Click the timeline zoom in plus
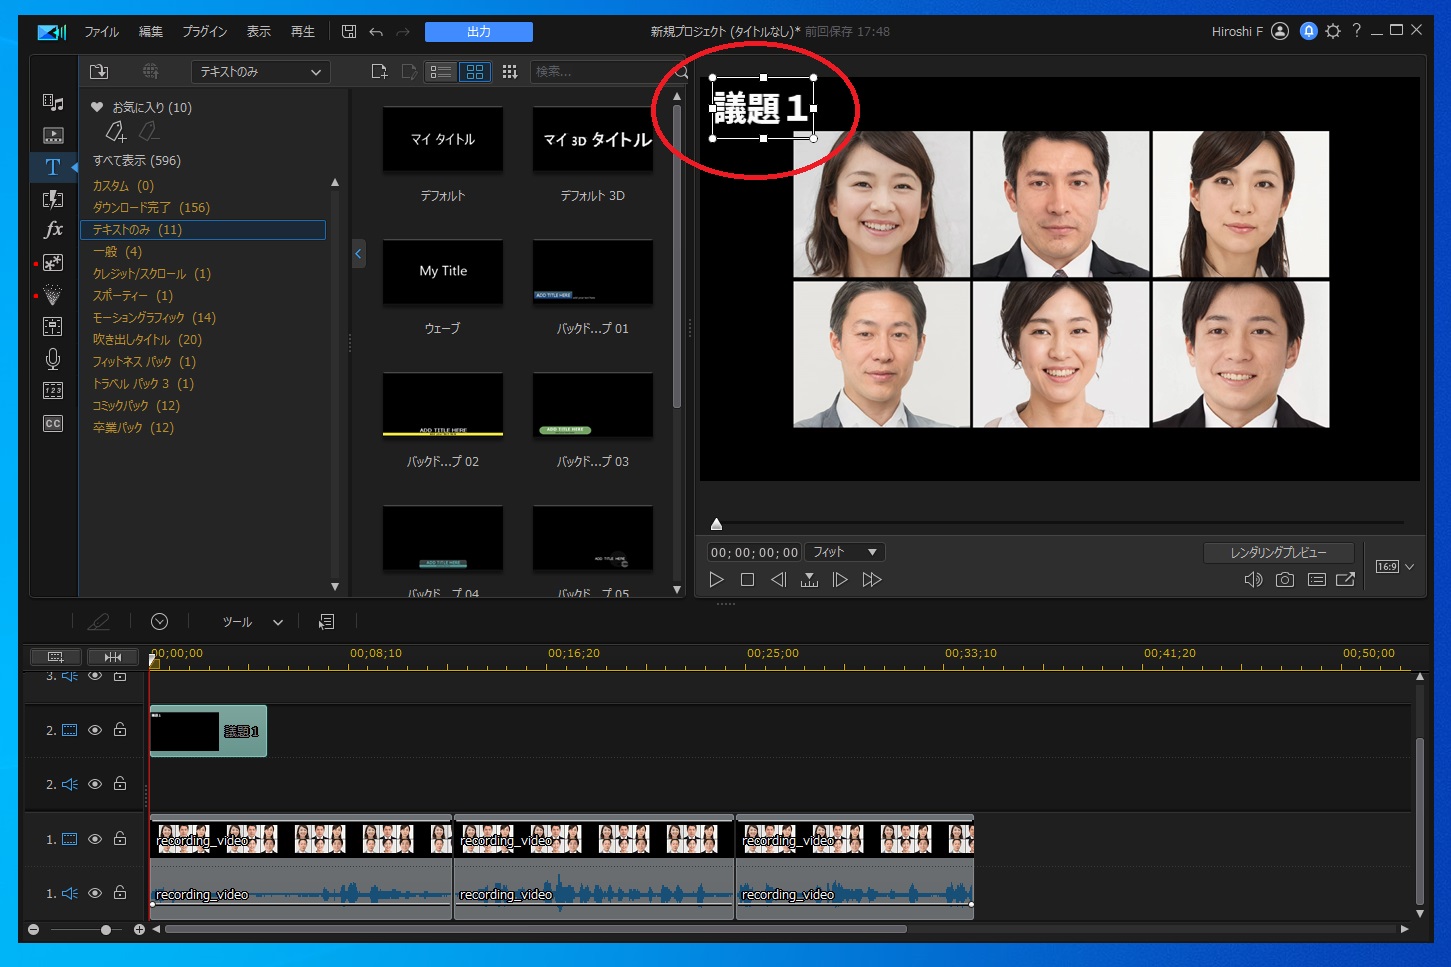The image size is (1451, 967). [x=139, y=930]
